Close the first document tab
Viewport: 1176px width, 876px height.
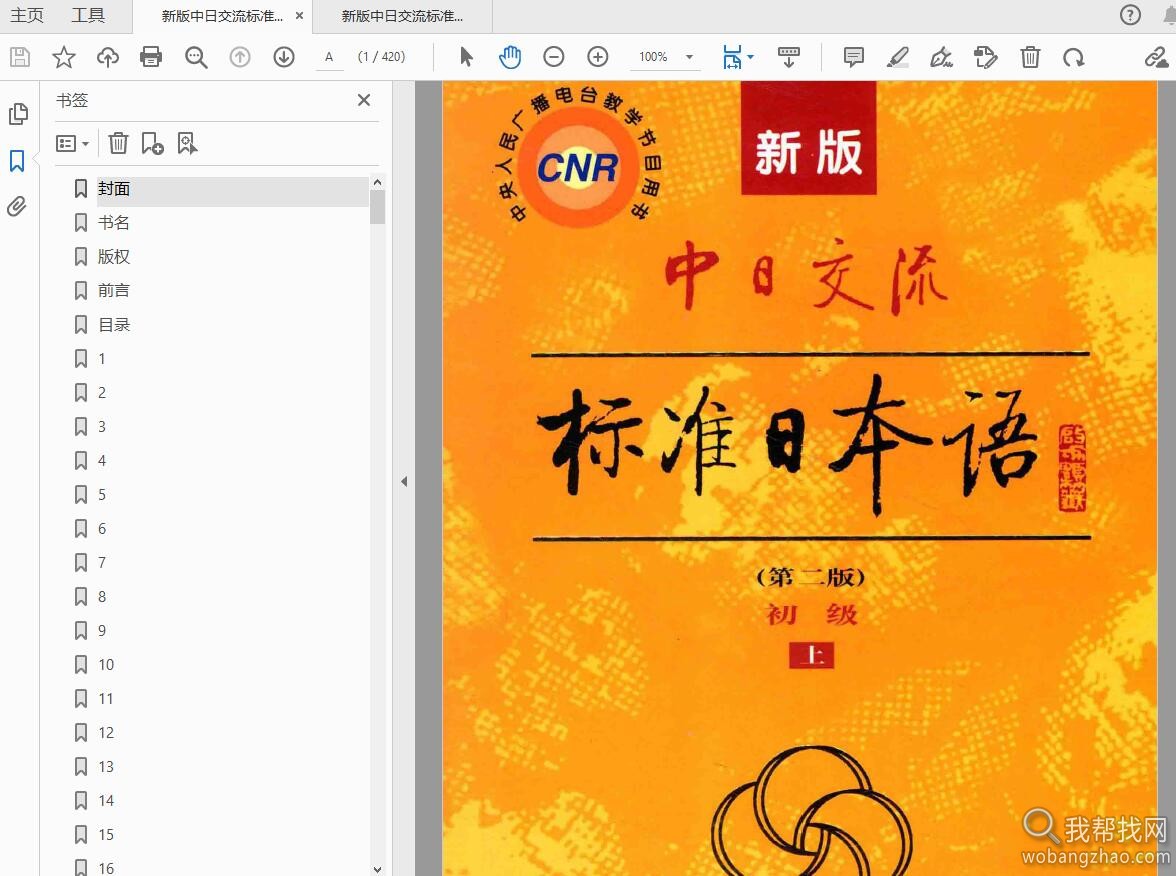299,16
